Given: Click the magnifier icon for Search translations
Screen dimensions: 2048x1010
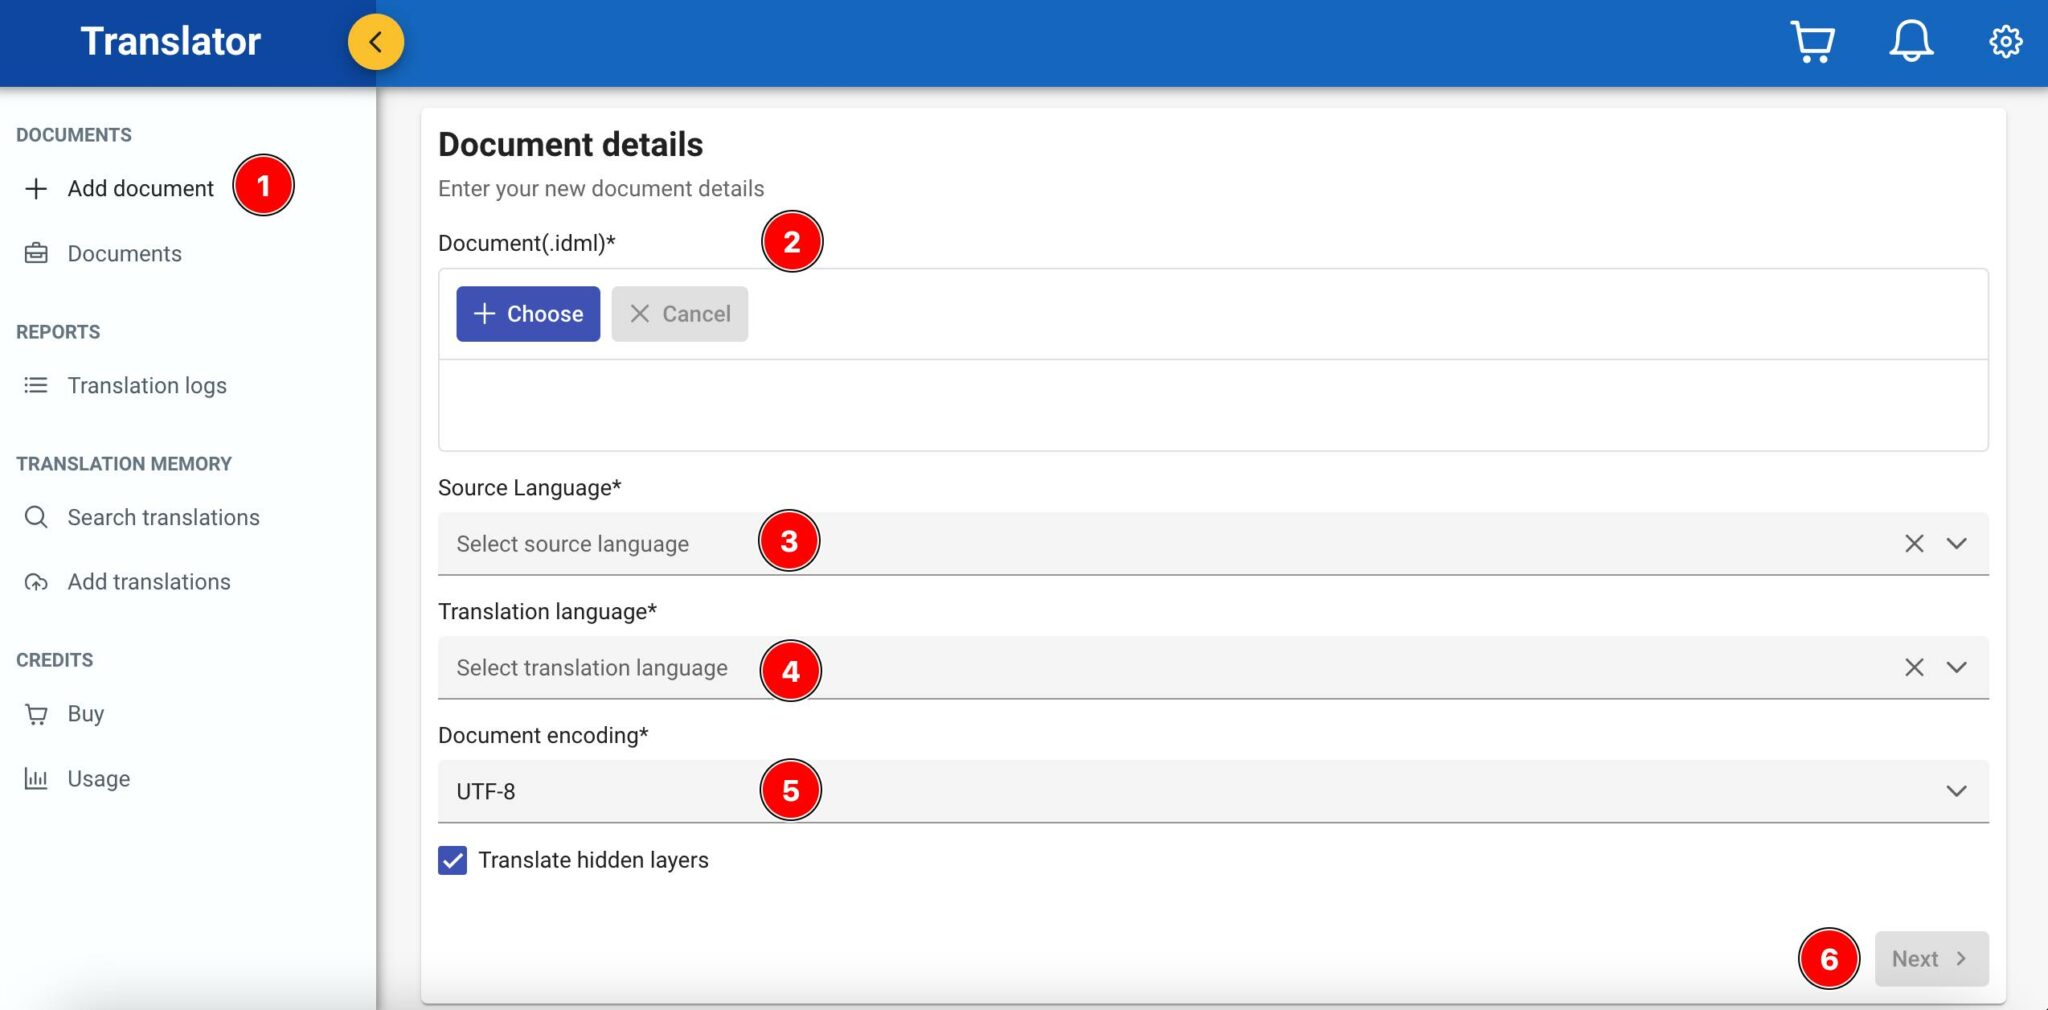Looking at the screenshot, I should click(x=36, y=517).
